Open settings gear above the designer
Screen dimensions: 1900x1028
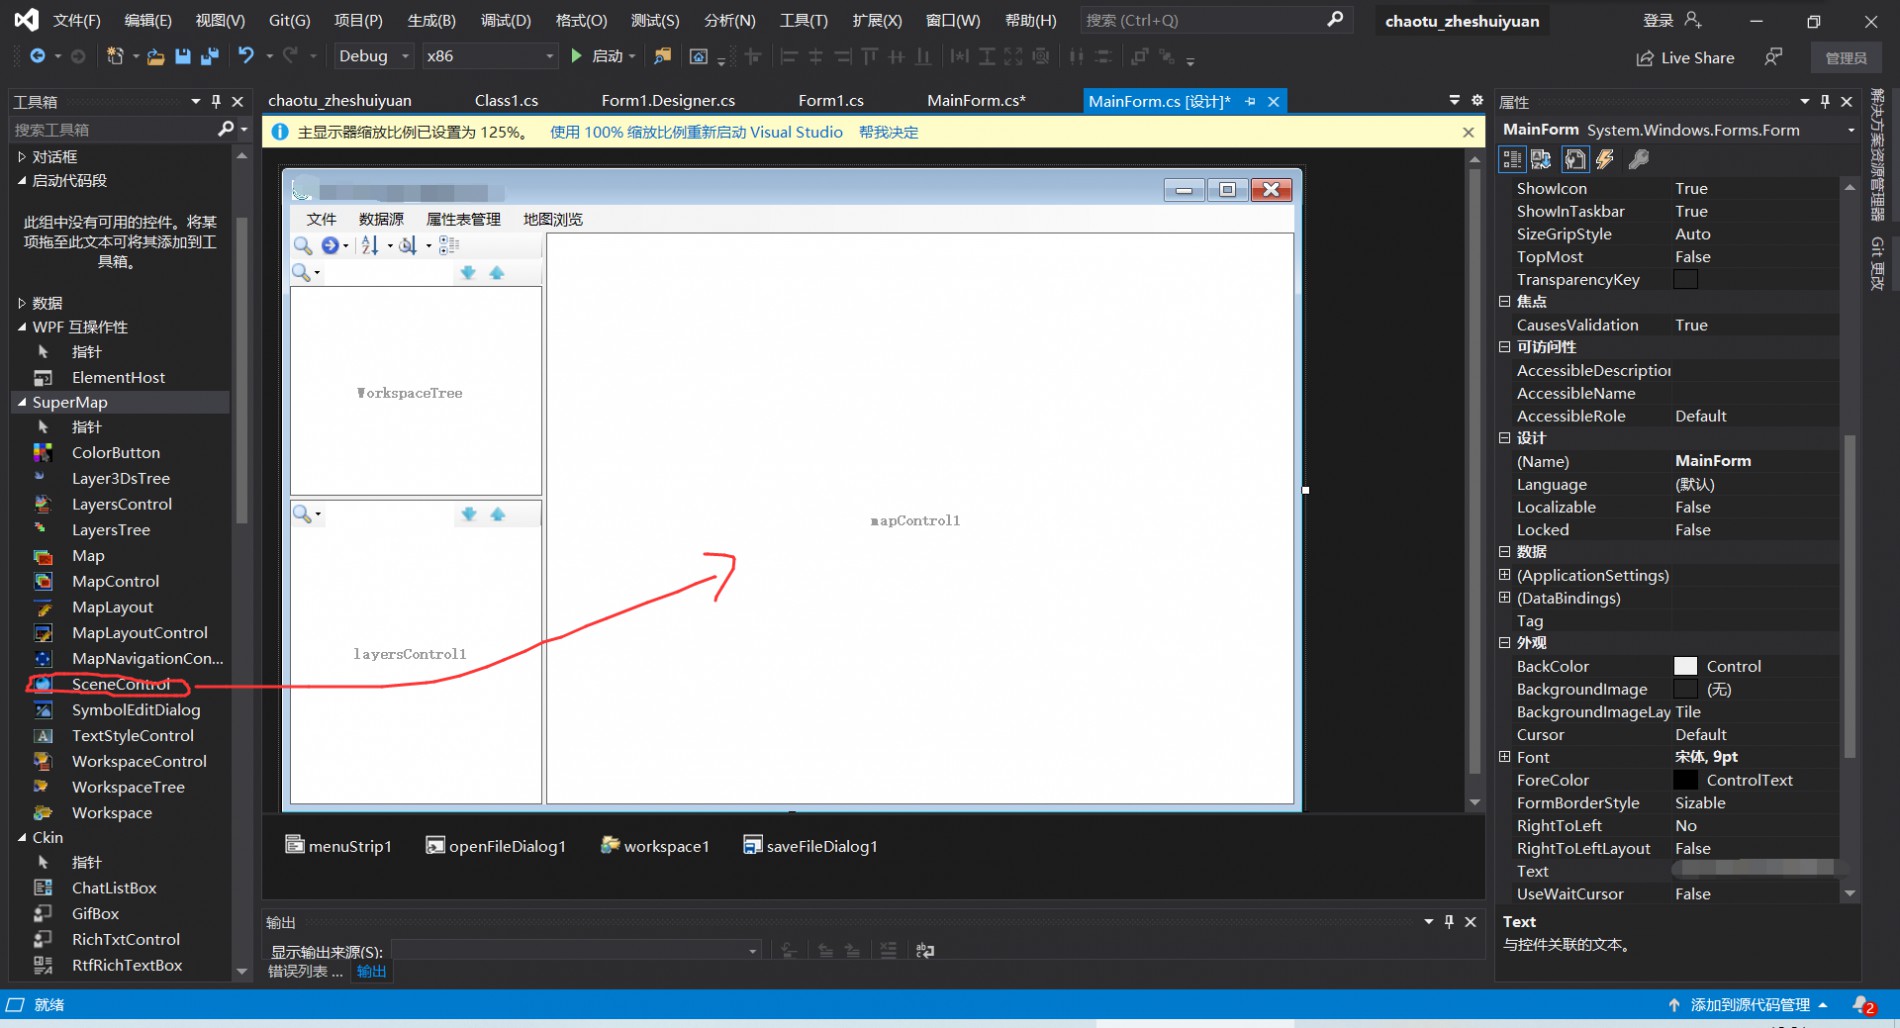(1477, 100)
